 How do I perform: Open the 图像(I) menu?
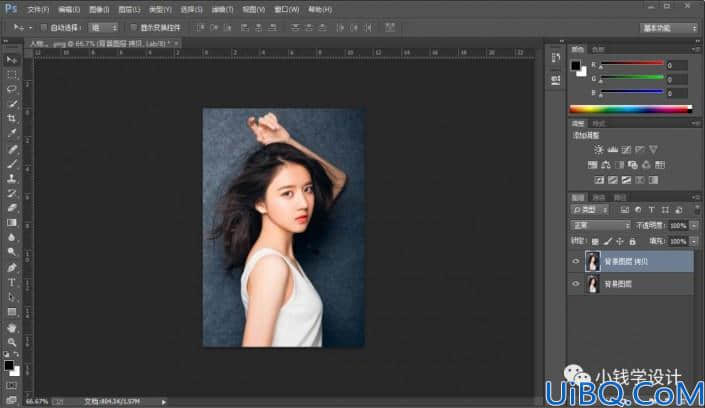coord(99,9)
